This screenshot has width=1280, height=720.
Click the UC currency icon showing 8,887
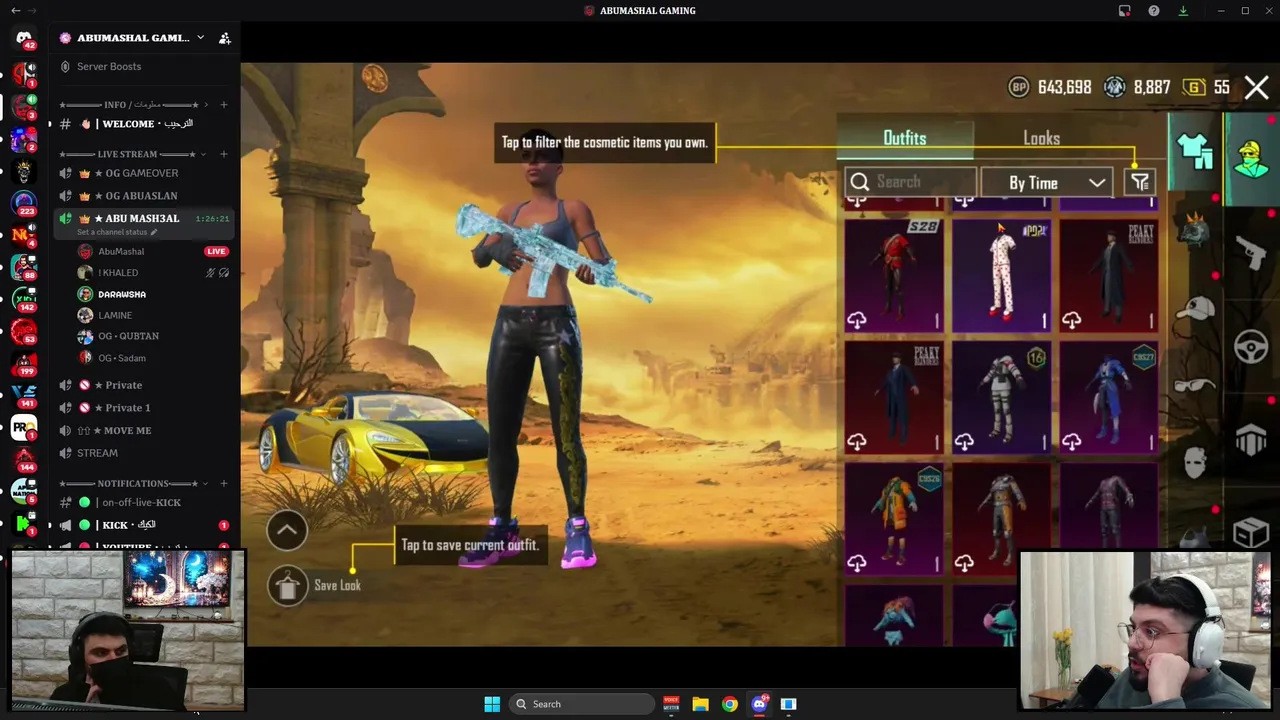tap(1114, 88)
